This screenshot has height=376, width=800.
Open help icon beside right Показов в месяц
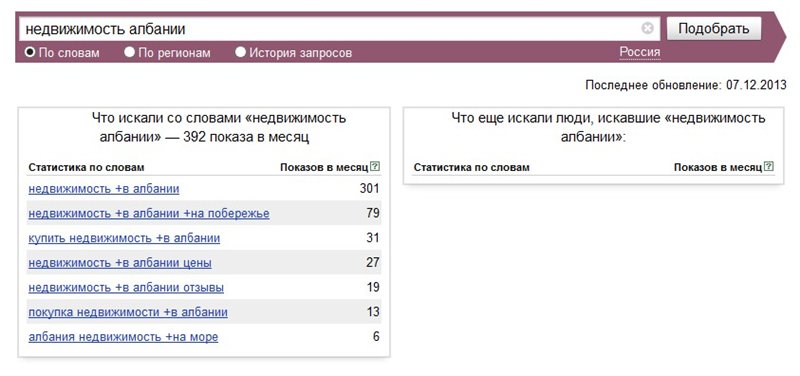pyautogui.click(x=769, y=166)
